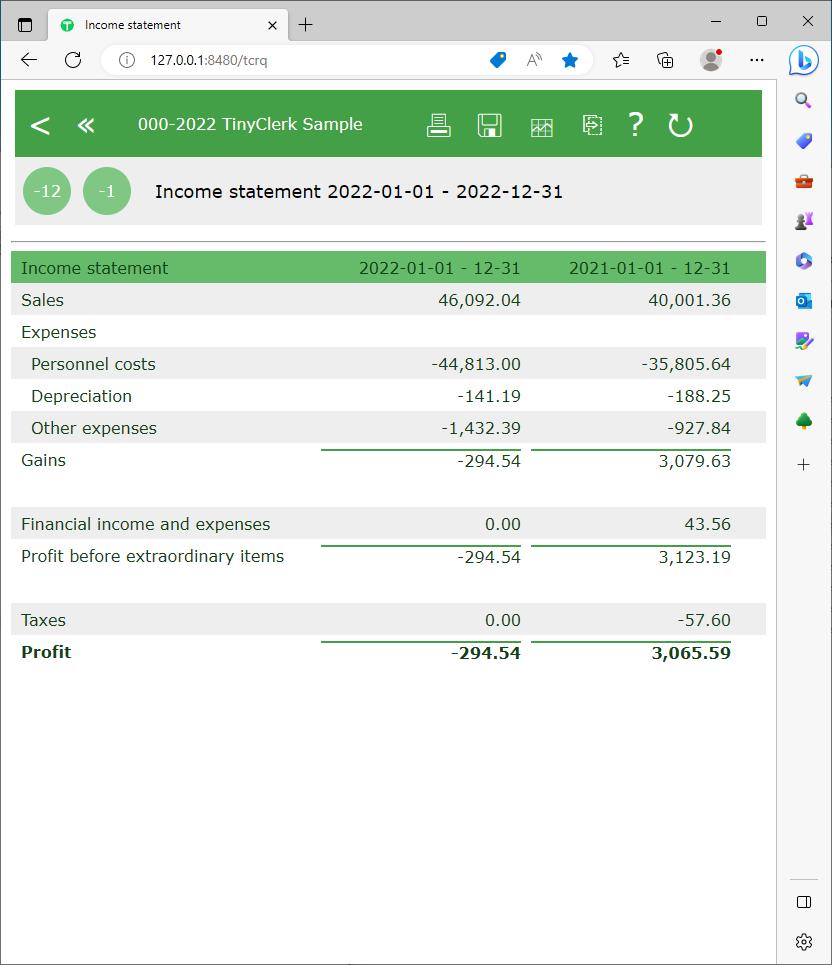This screenshot has width=832, height=965.
Task: Reload report with the circular arrow icon
Action: pyautogui.click(x=680, y=125)
